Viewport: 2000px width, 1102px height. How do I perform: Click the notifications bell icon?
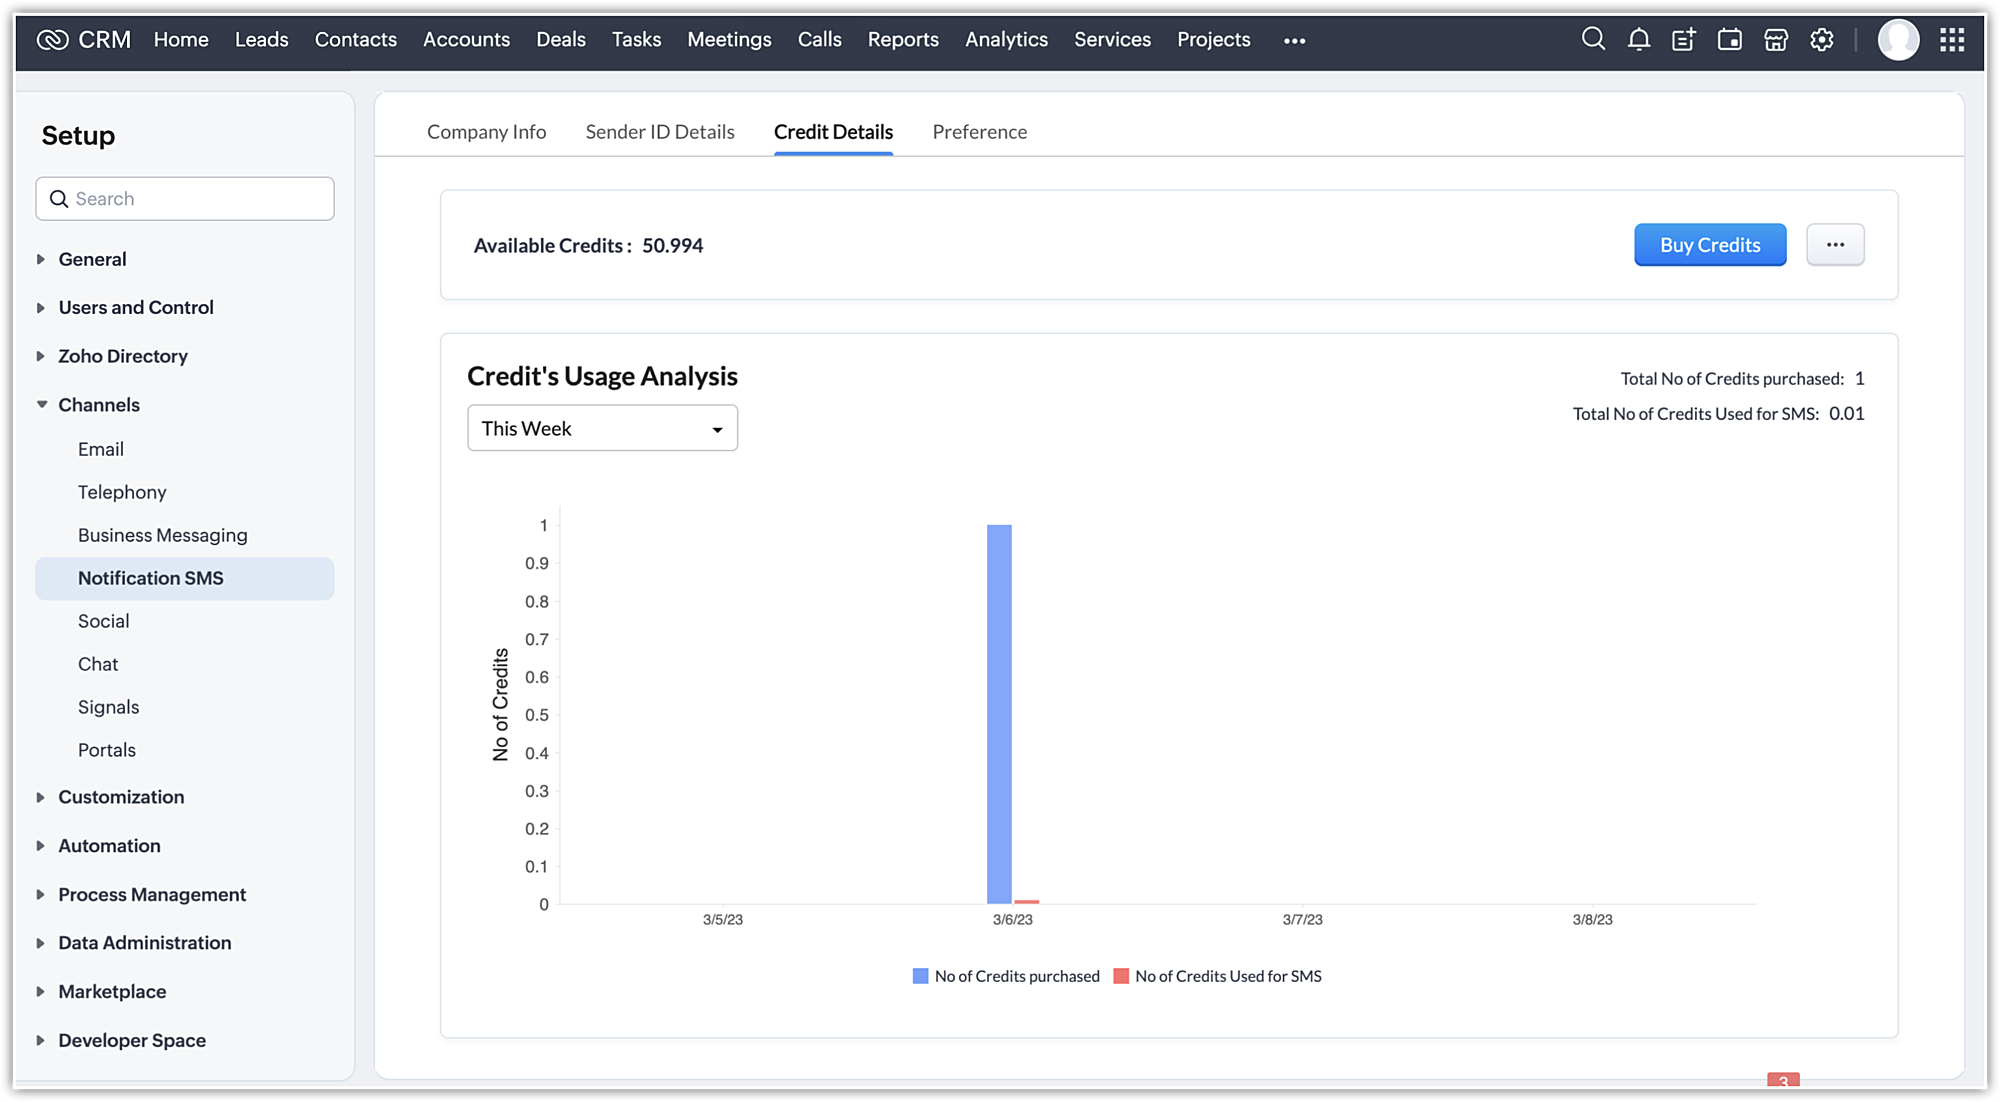(1638, 40)
